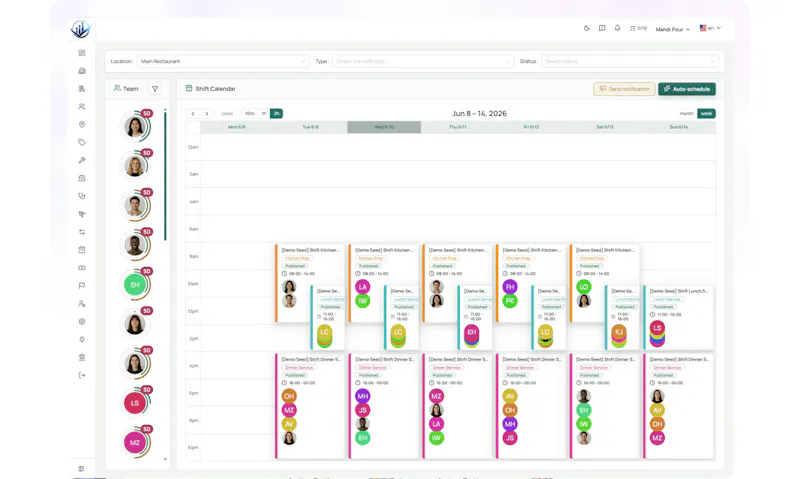
Task: Click AV avatar in Friday dinner shift
Action: click(x=510, y=396)
